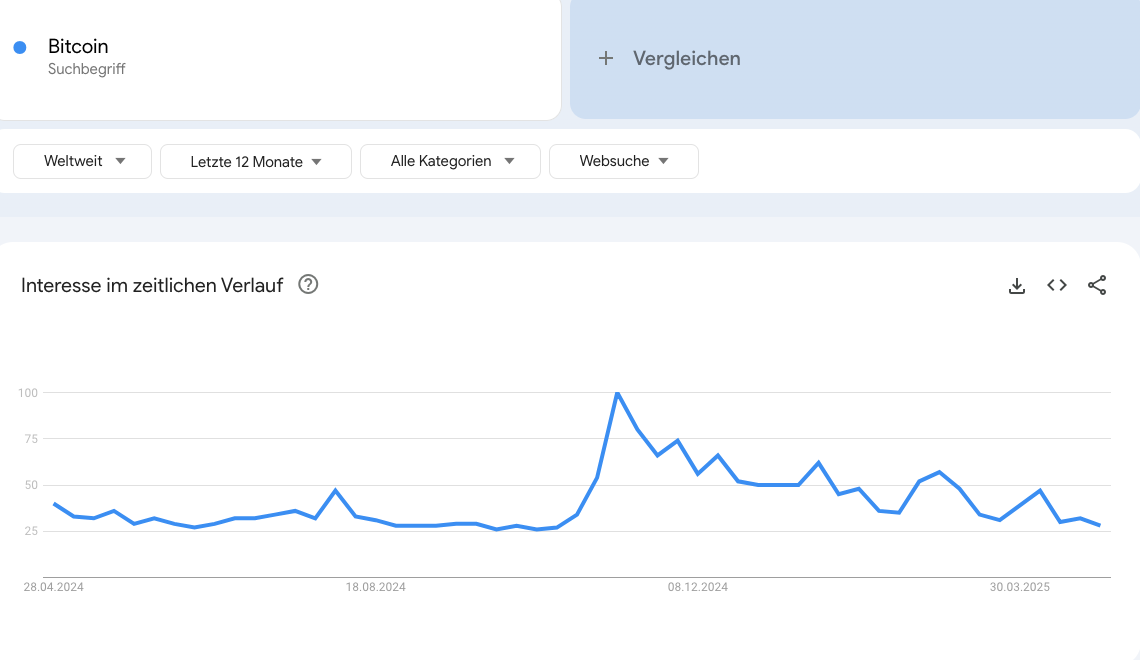Viewport: 1140px width, 660px height.
Task: Edit the Bitcoin search term
Action: pyautogui.click(x=78, y=47)
